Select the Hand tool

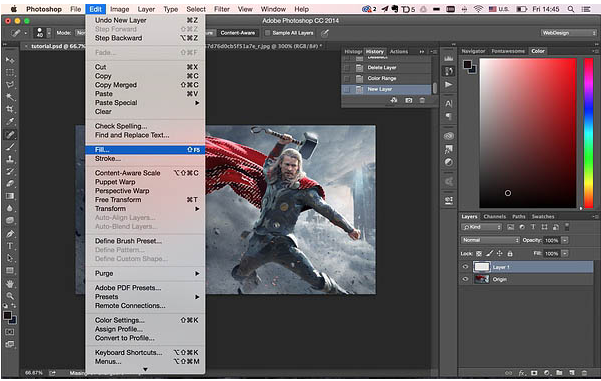(x=10, y=284)
